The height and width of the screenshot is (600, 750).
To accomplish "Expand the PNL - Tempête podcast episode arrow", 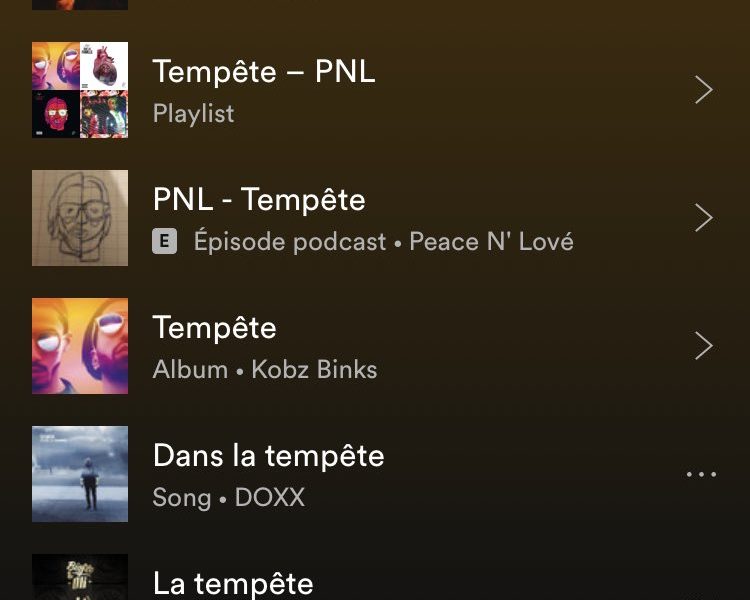I will [x=704, y=218].
